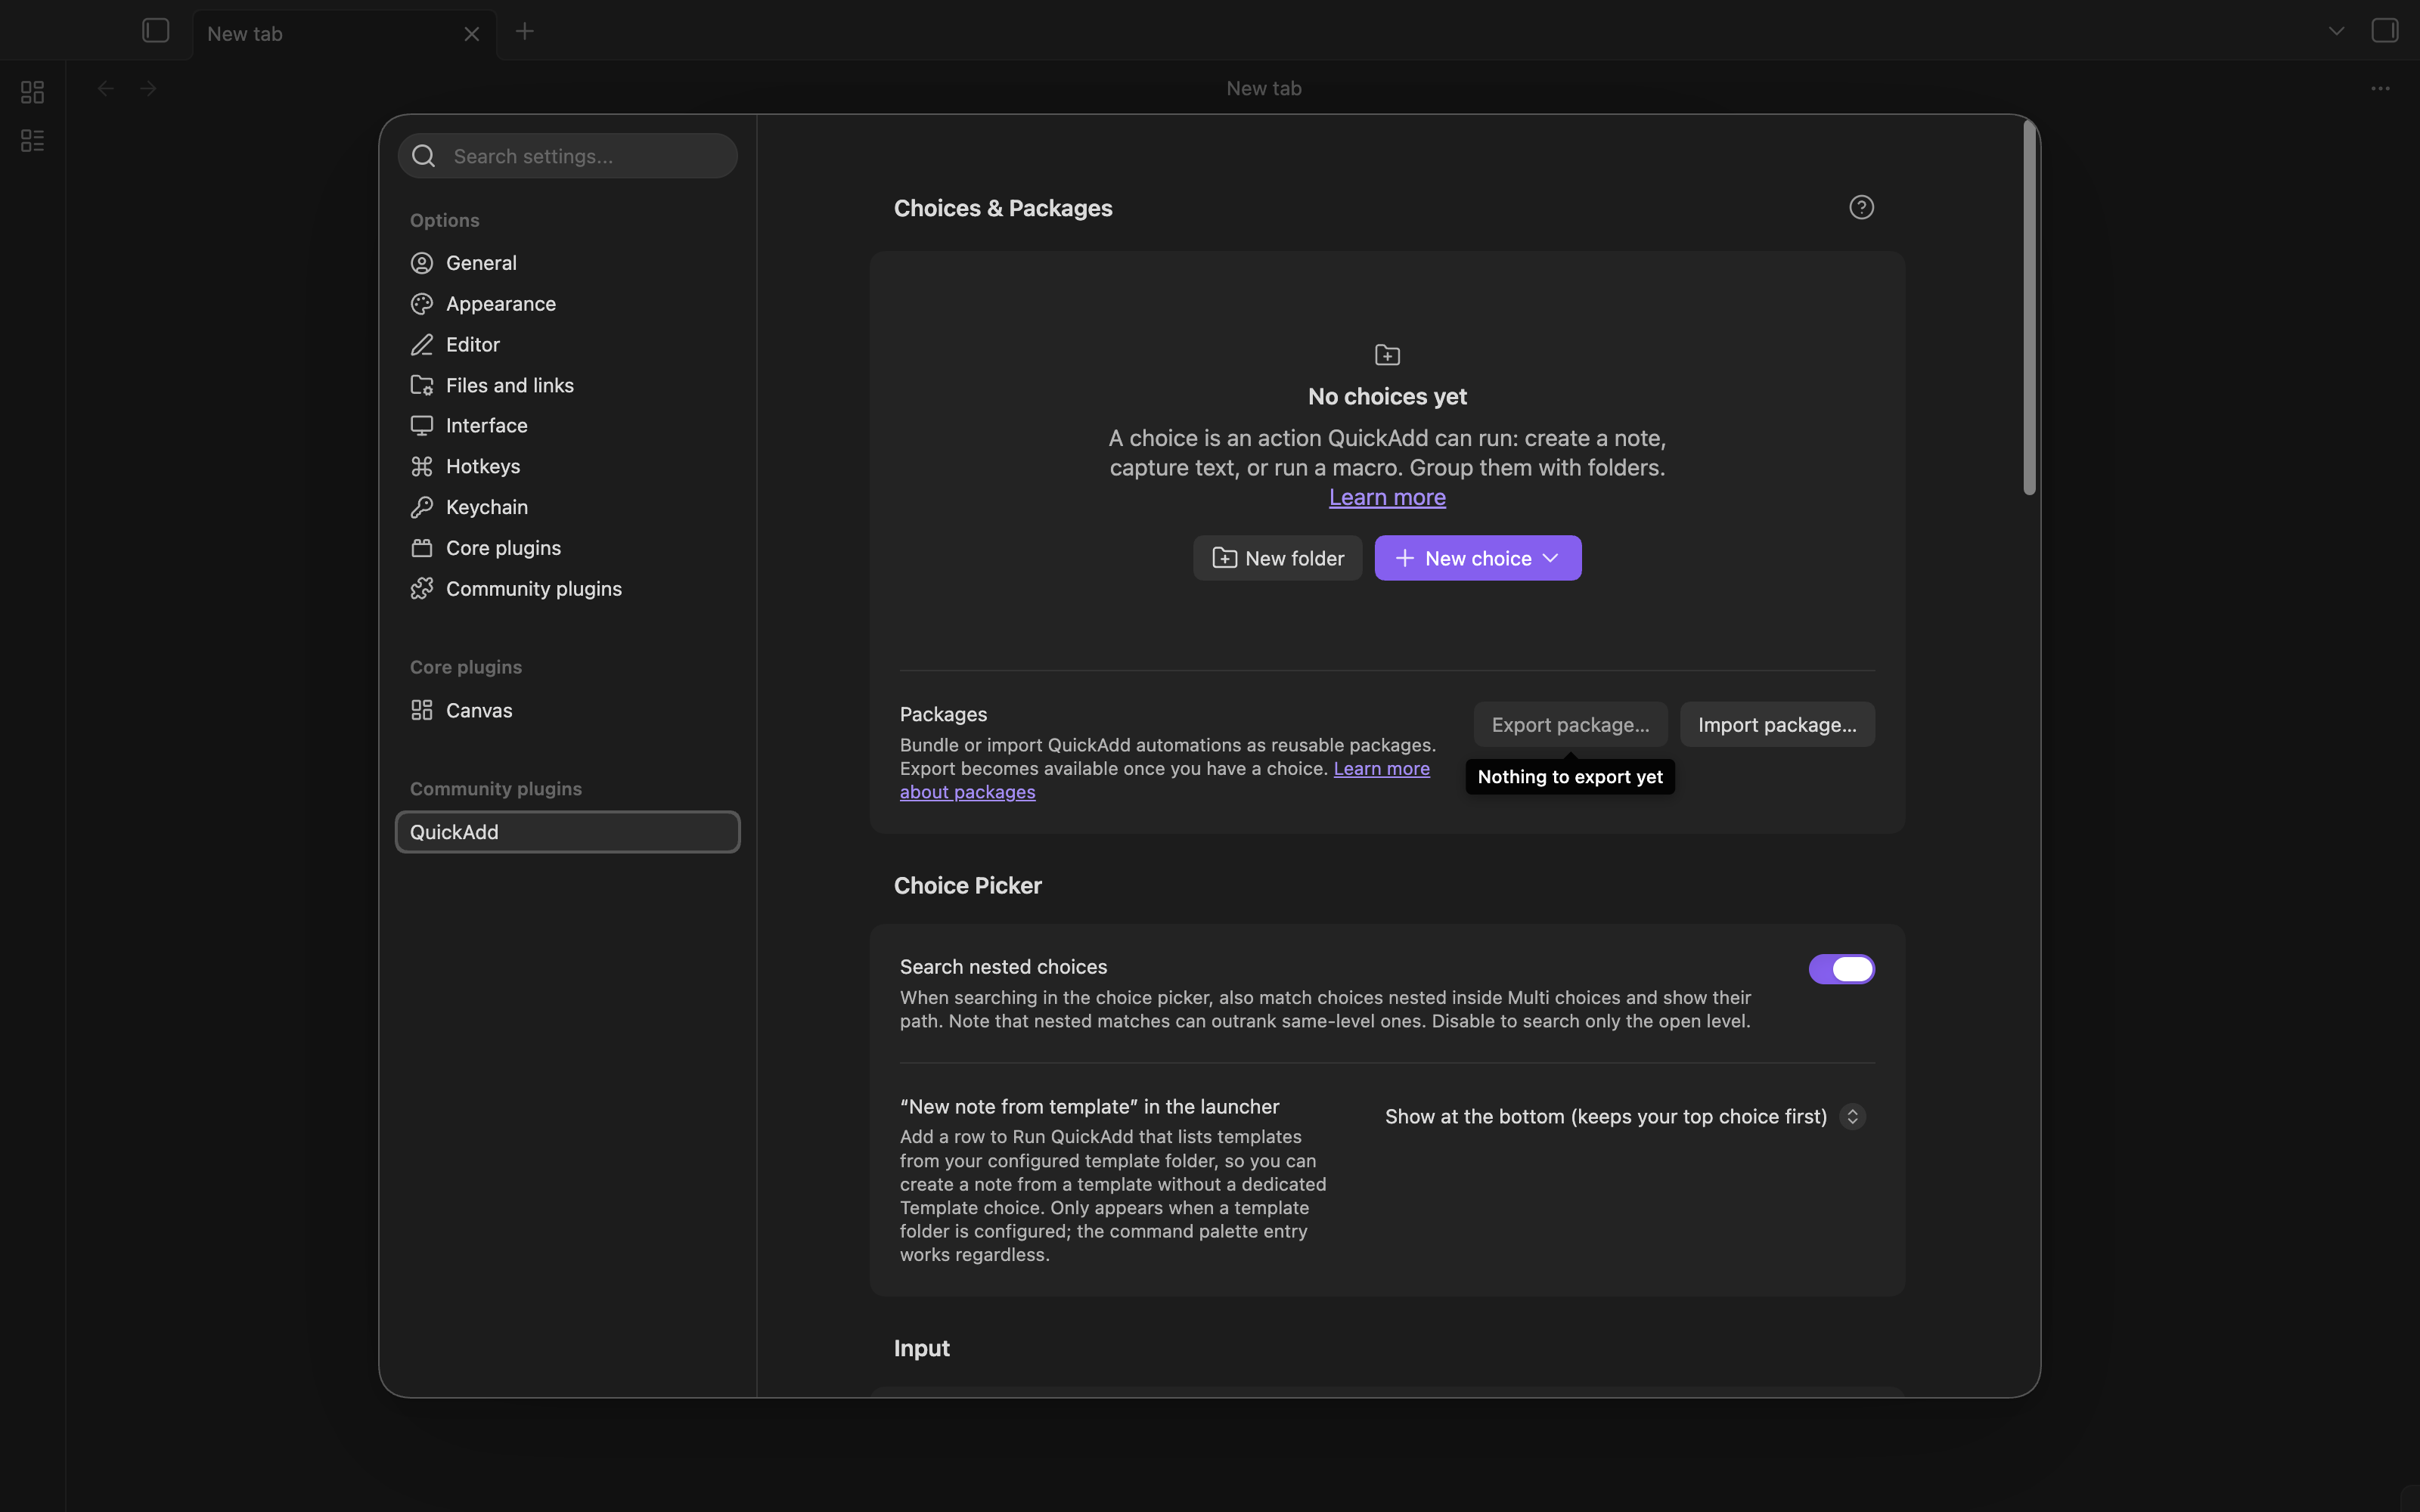Click the Choices & Packages heading
The height and width of the screenshot is (1512, 2420).
tap(1003, 208)
